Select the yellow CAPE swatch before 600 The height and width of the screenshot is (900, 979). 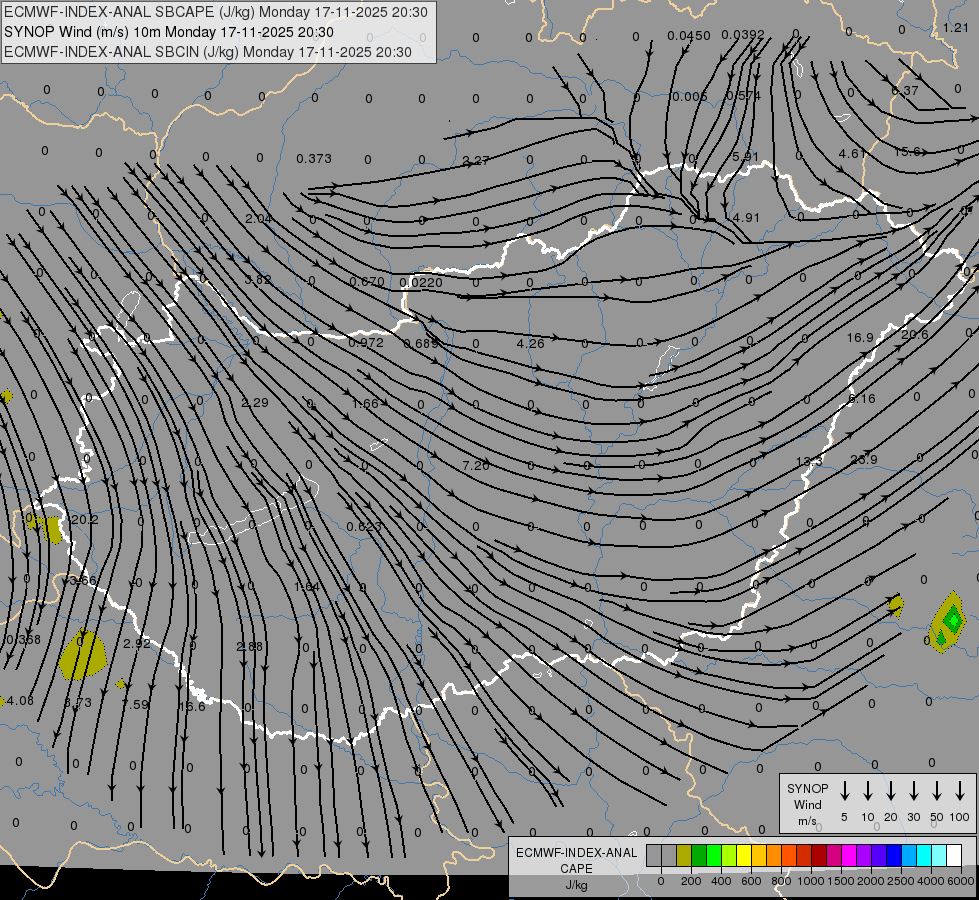(x=744, y=856)
